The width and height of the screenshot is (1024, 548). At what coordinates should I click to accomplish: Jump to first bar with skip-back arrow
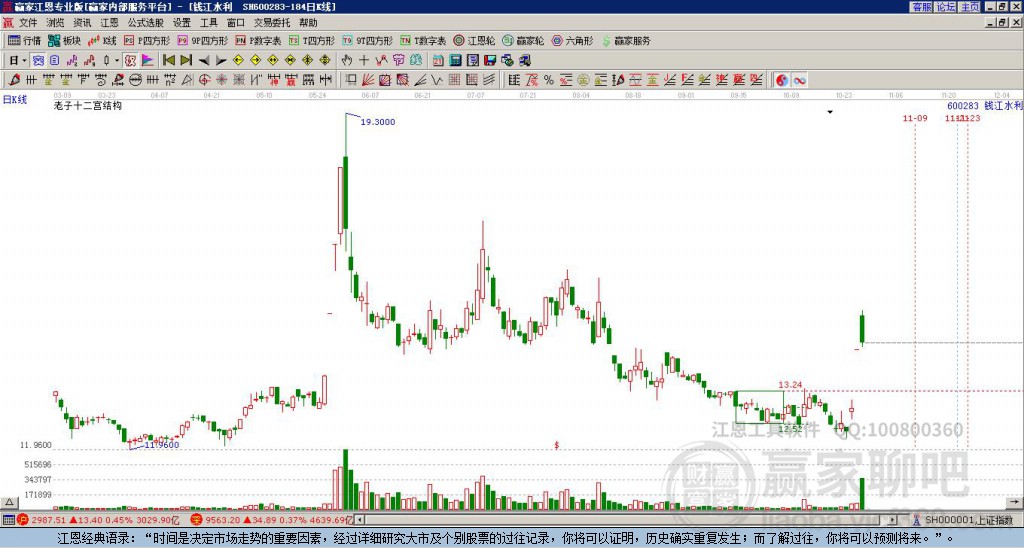168,60
